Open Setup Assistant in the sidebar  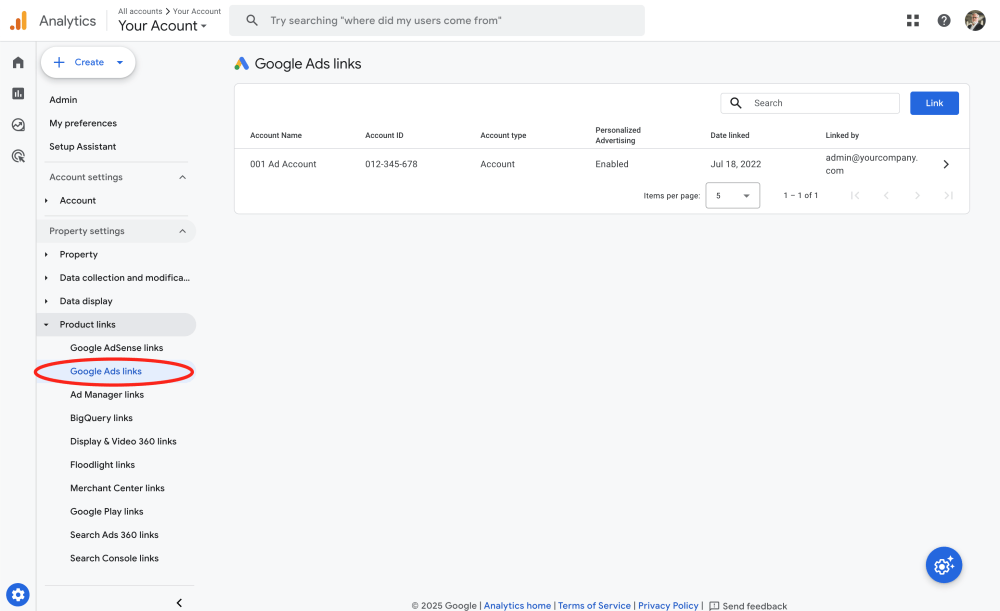click(82, 147)
